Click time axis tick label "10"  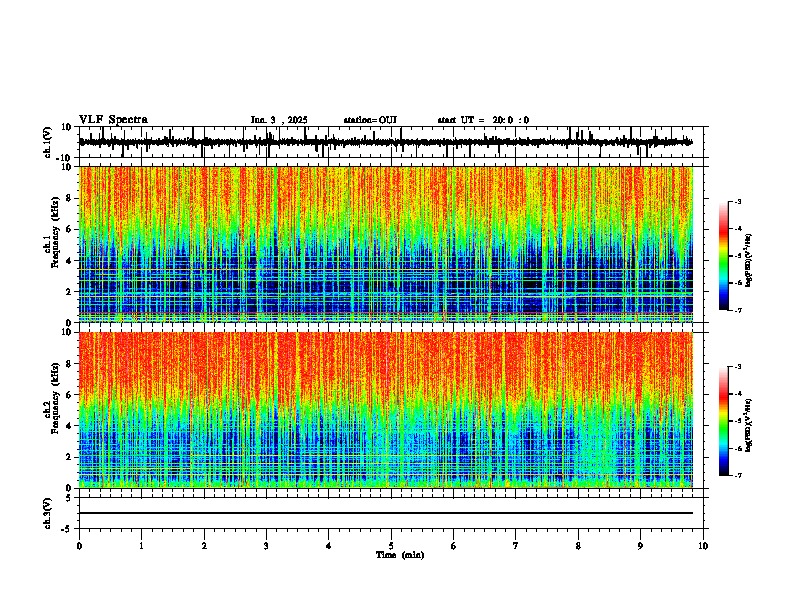[703, 546]
